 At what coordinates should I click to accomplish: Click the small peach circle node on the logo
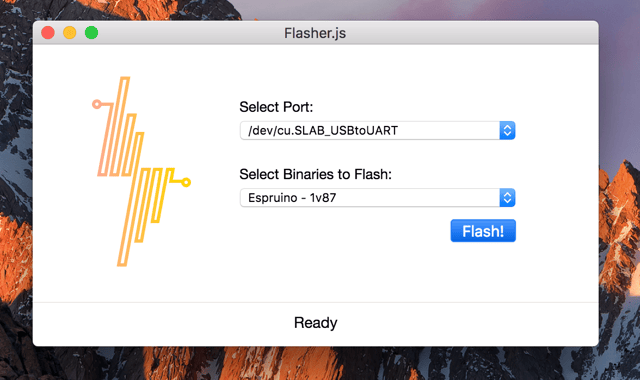[x=97, y=104]
